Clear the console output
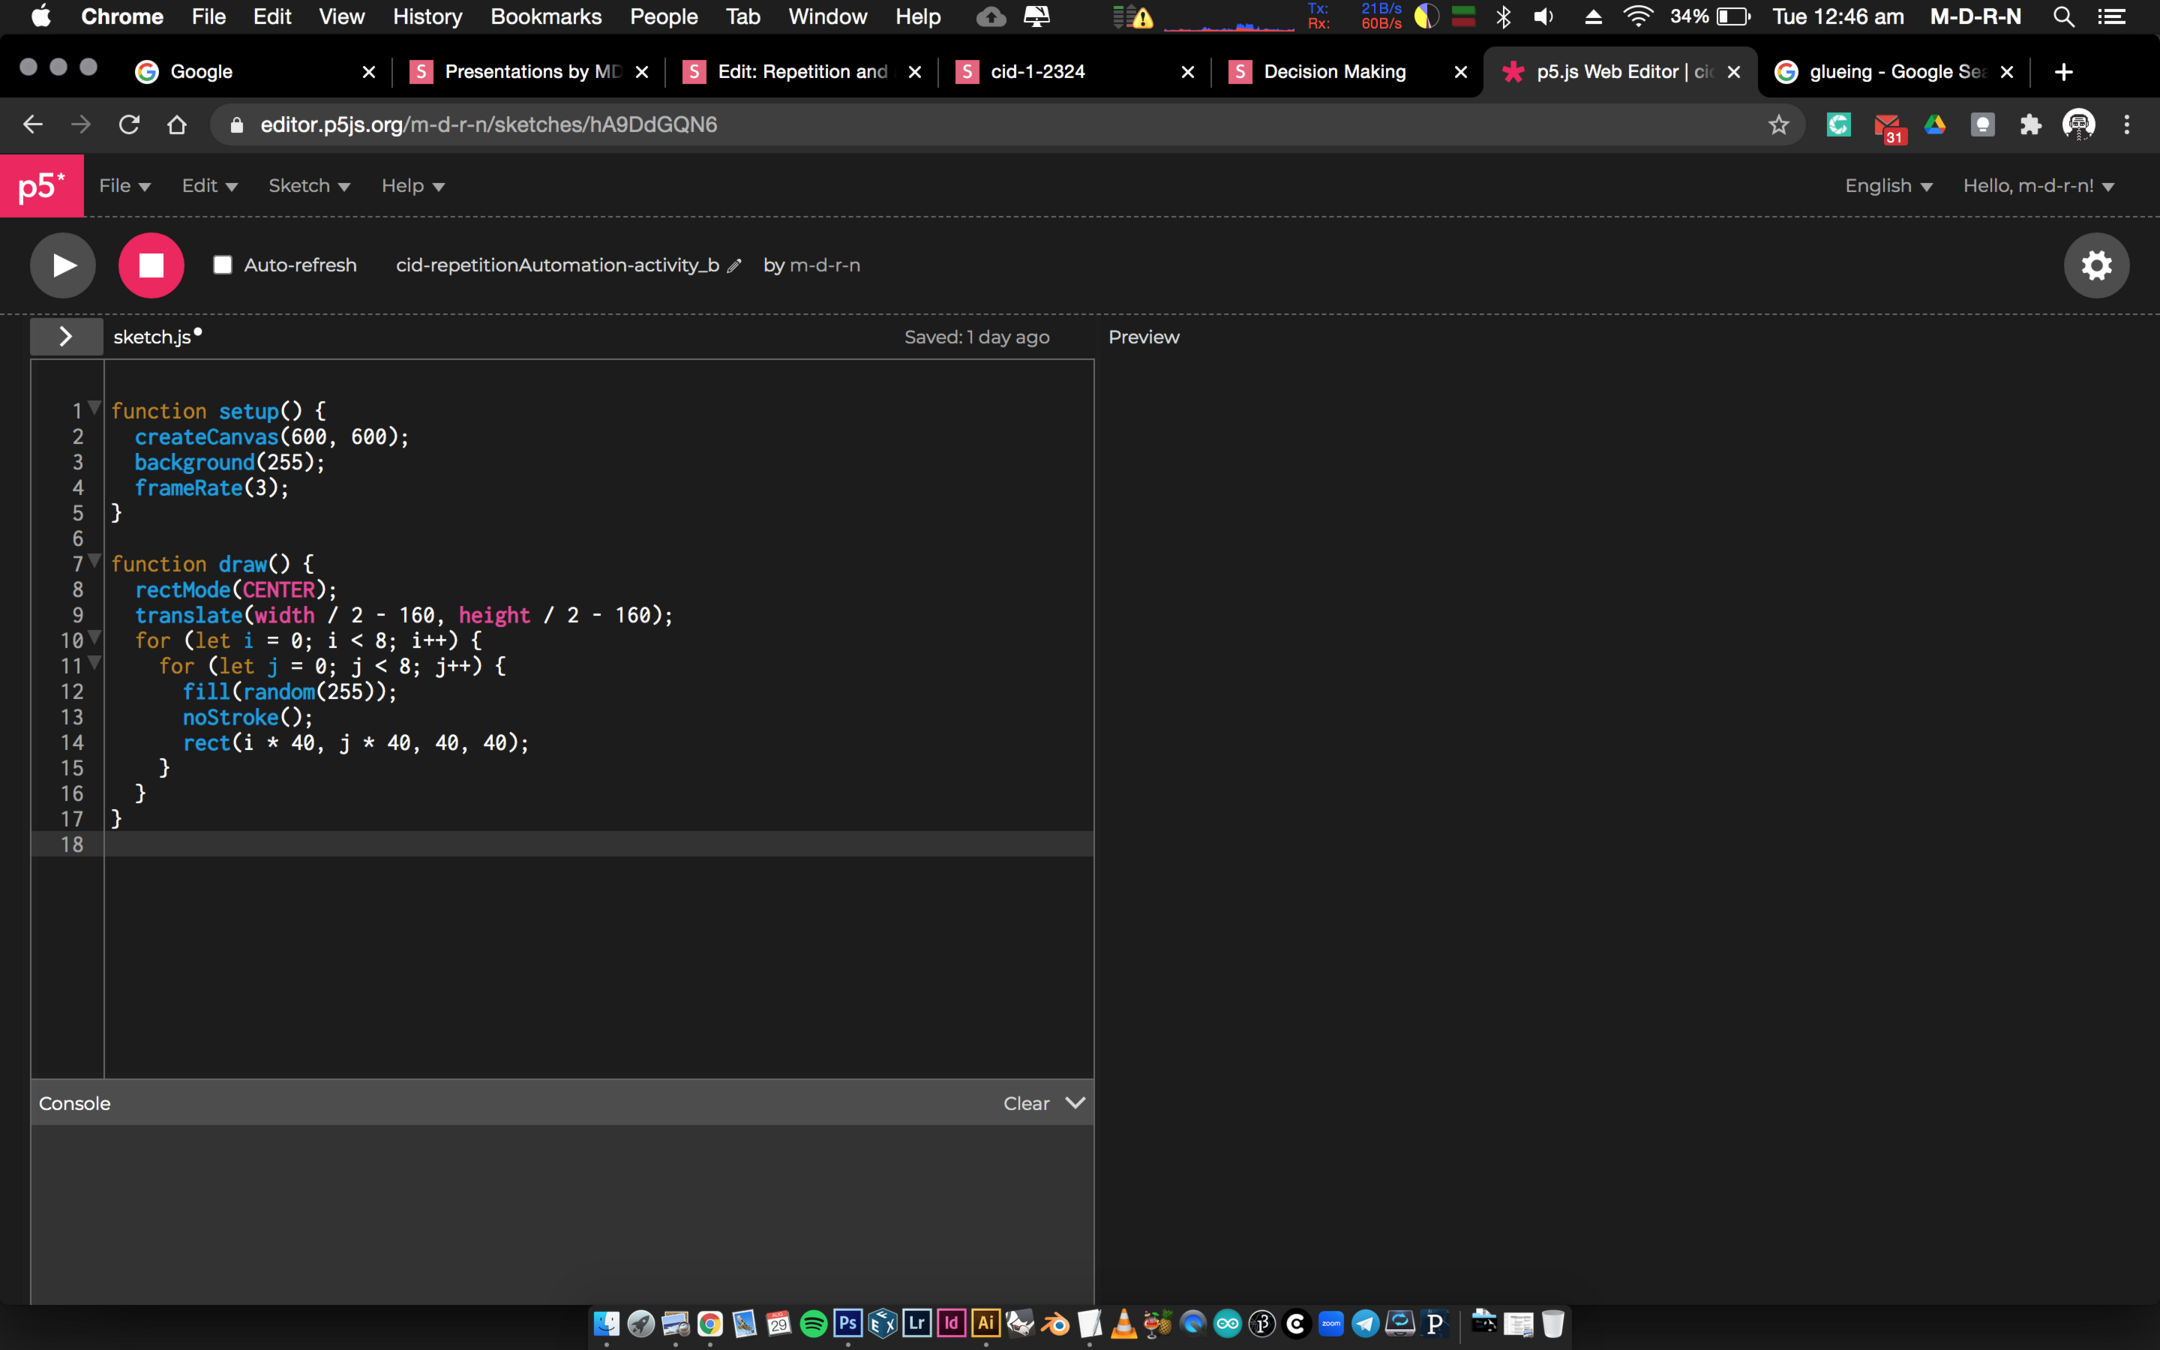This screenshot has height=1350, width=2160. pos(1025,1103)
